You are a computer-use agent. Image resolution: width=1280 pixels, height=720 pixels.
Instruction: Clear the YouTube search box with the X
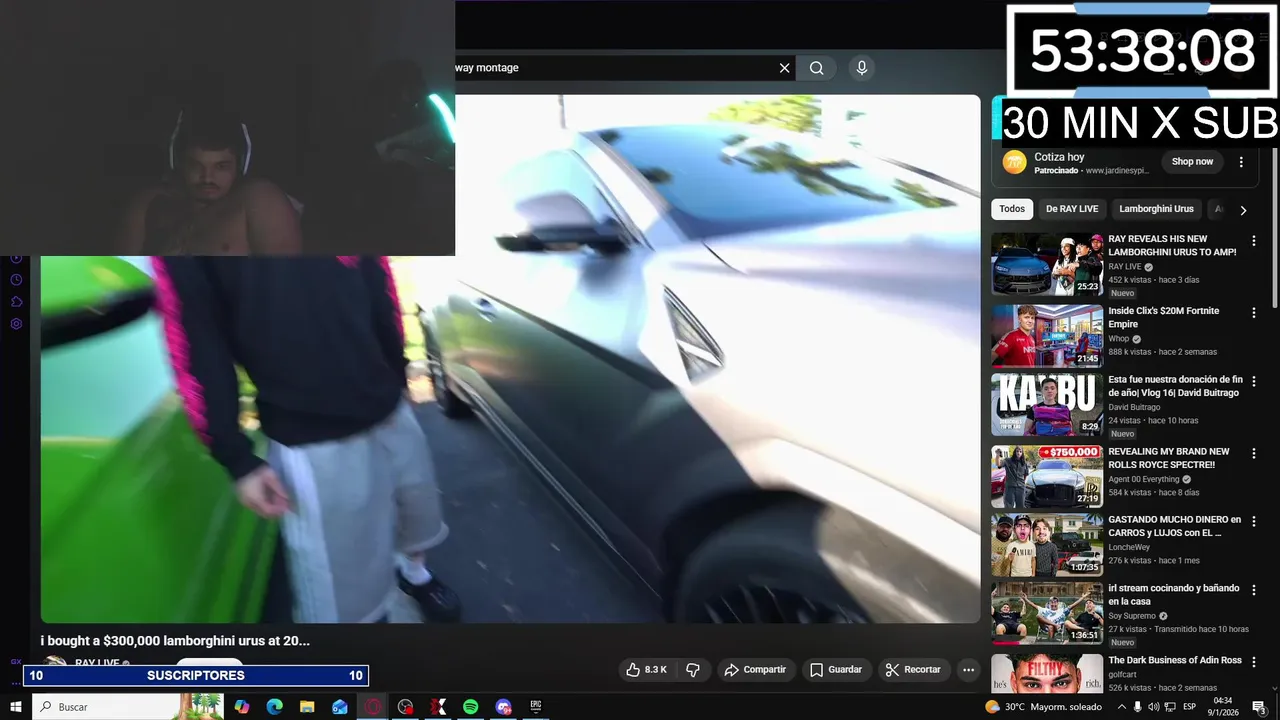785,68
